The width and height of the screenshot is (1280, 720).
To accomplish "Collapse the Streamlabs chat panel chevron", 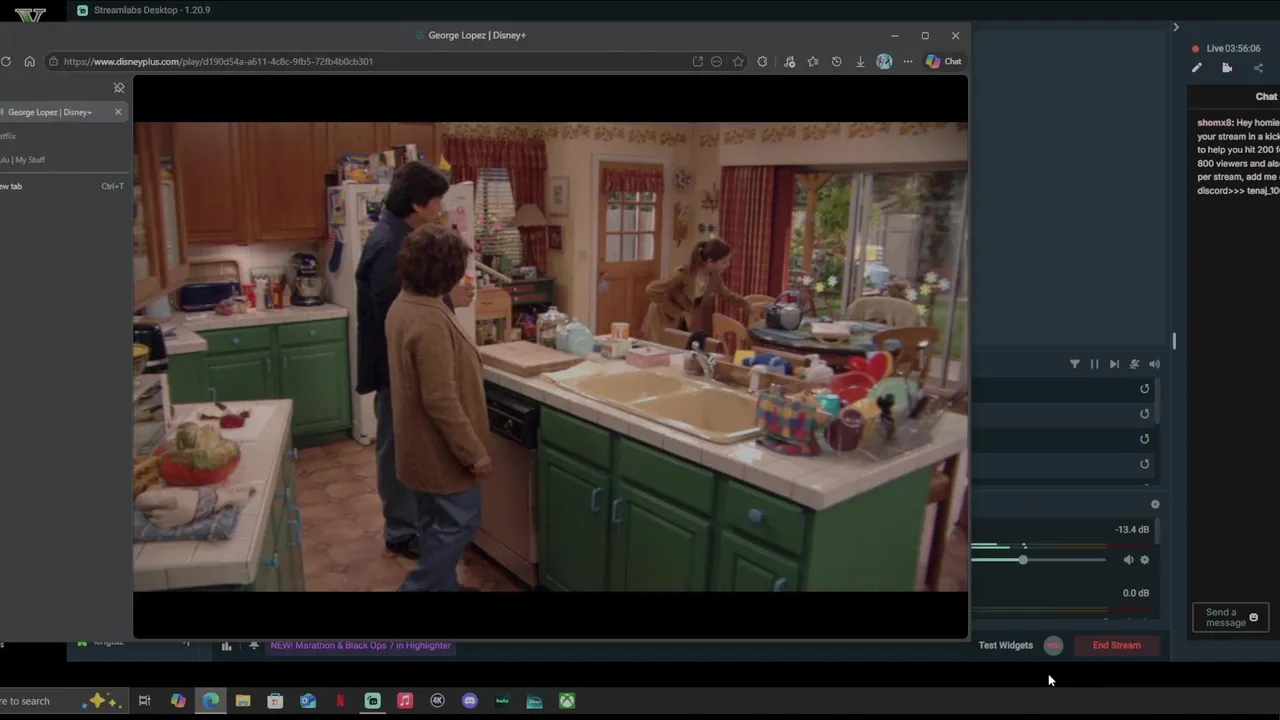I will click(x=1176, y=27).
